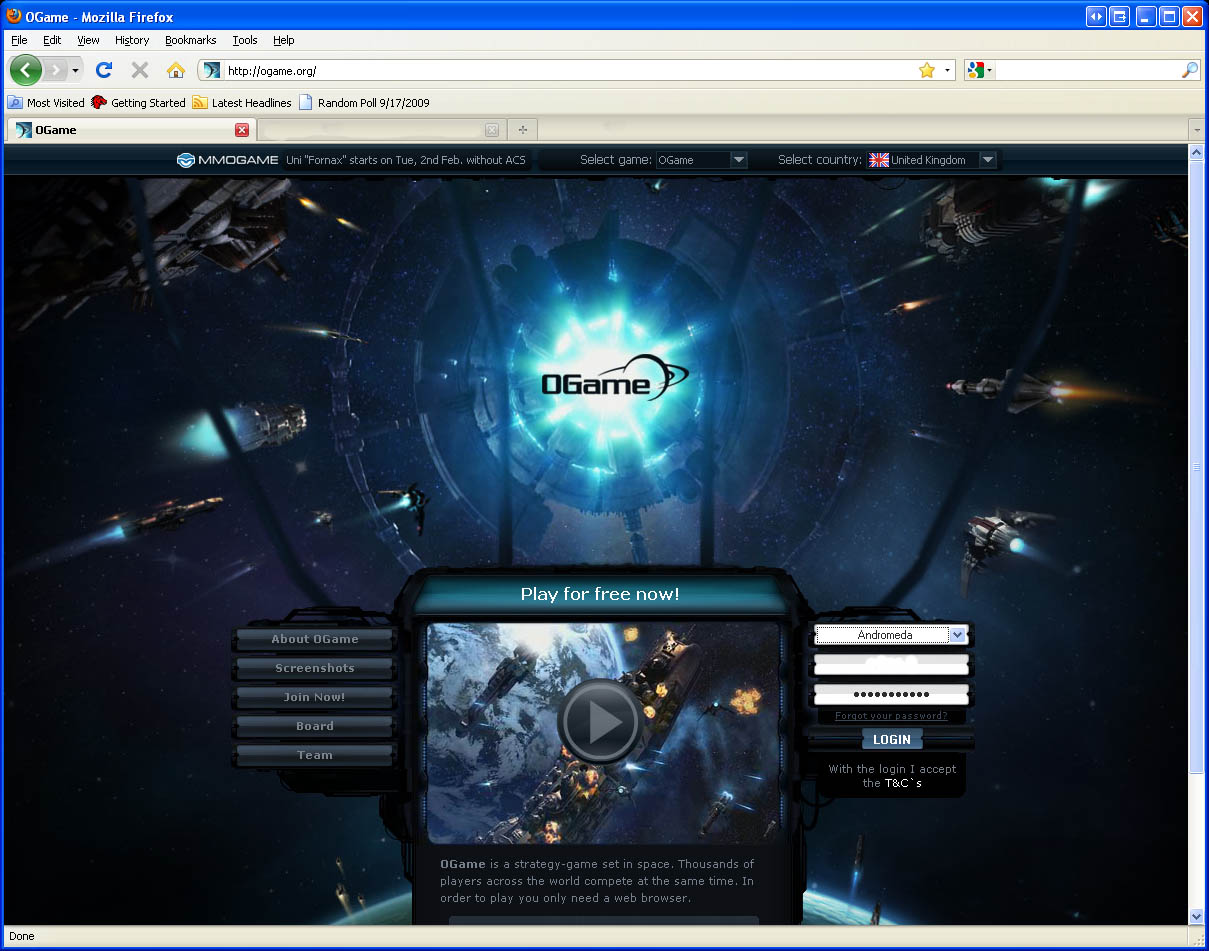Open the recent pages history dropdown arrow

(76, 71)
